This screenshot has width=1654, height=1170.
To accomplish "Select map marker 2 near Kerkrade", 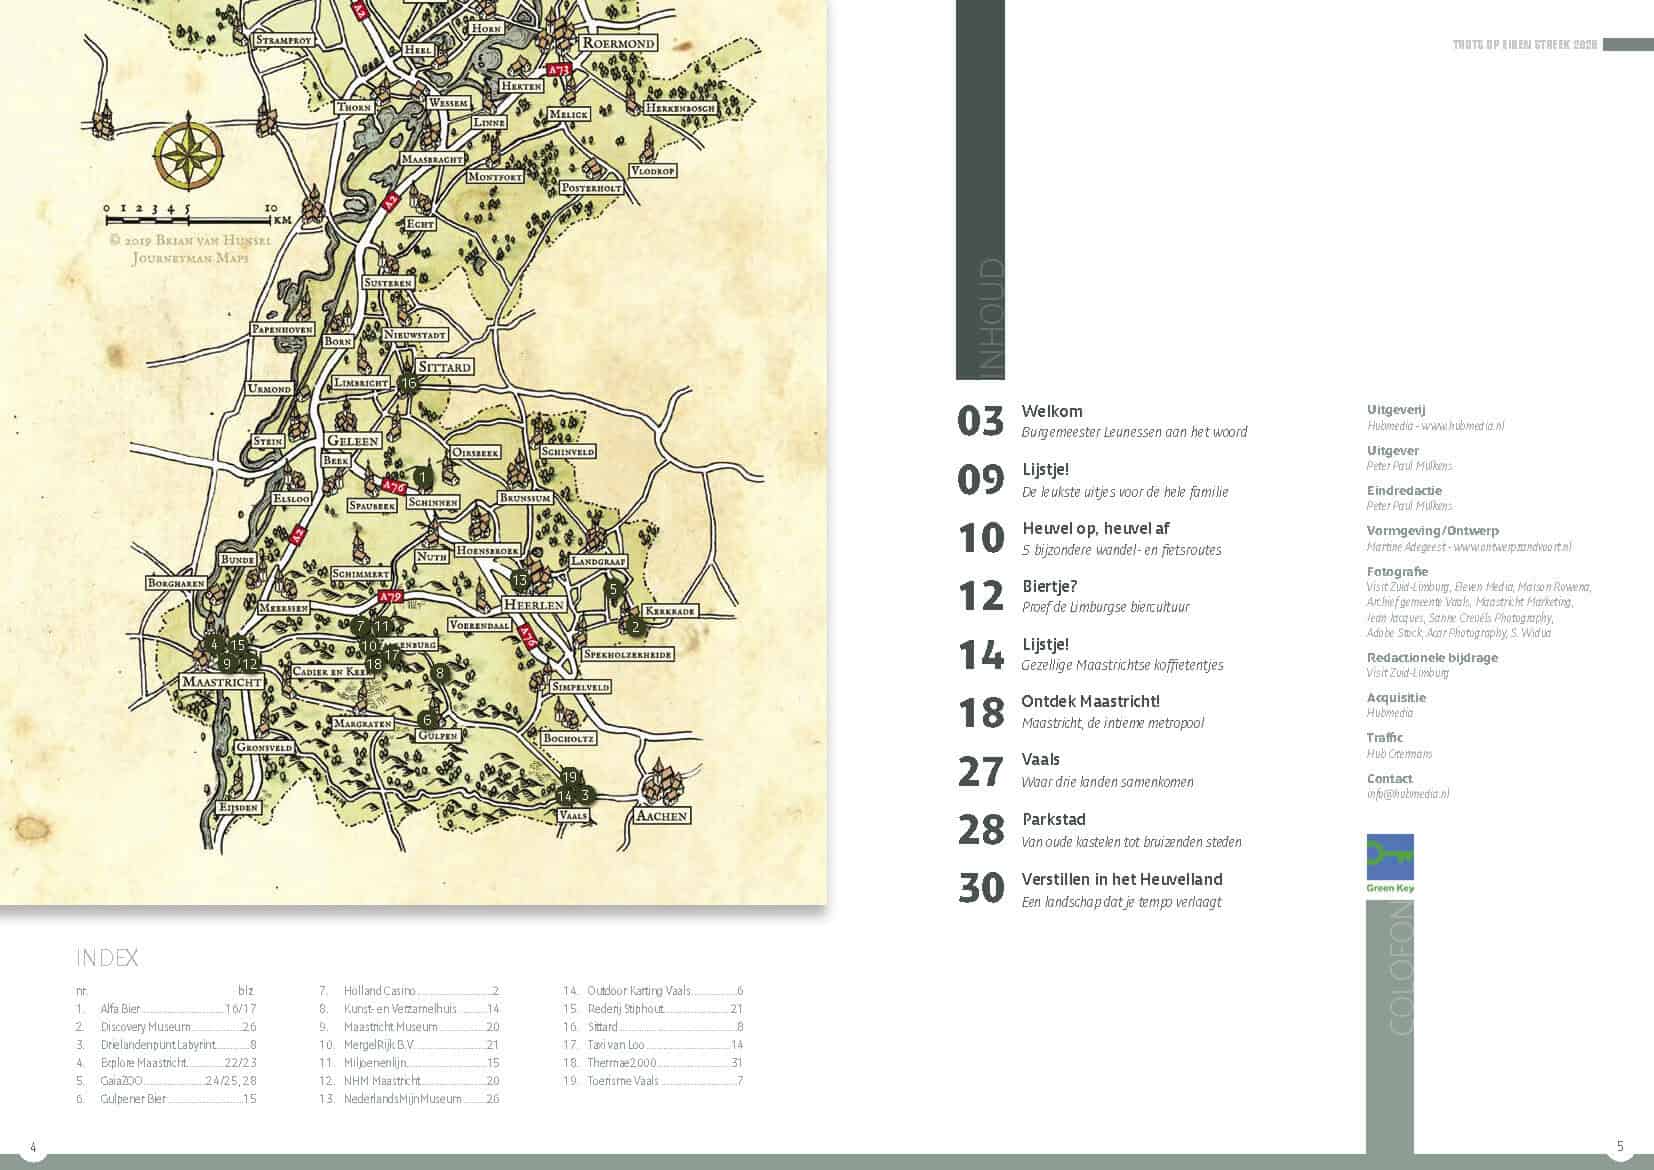I will 634,628.
